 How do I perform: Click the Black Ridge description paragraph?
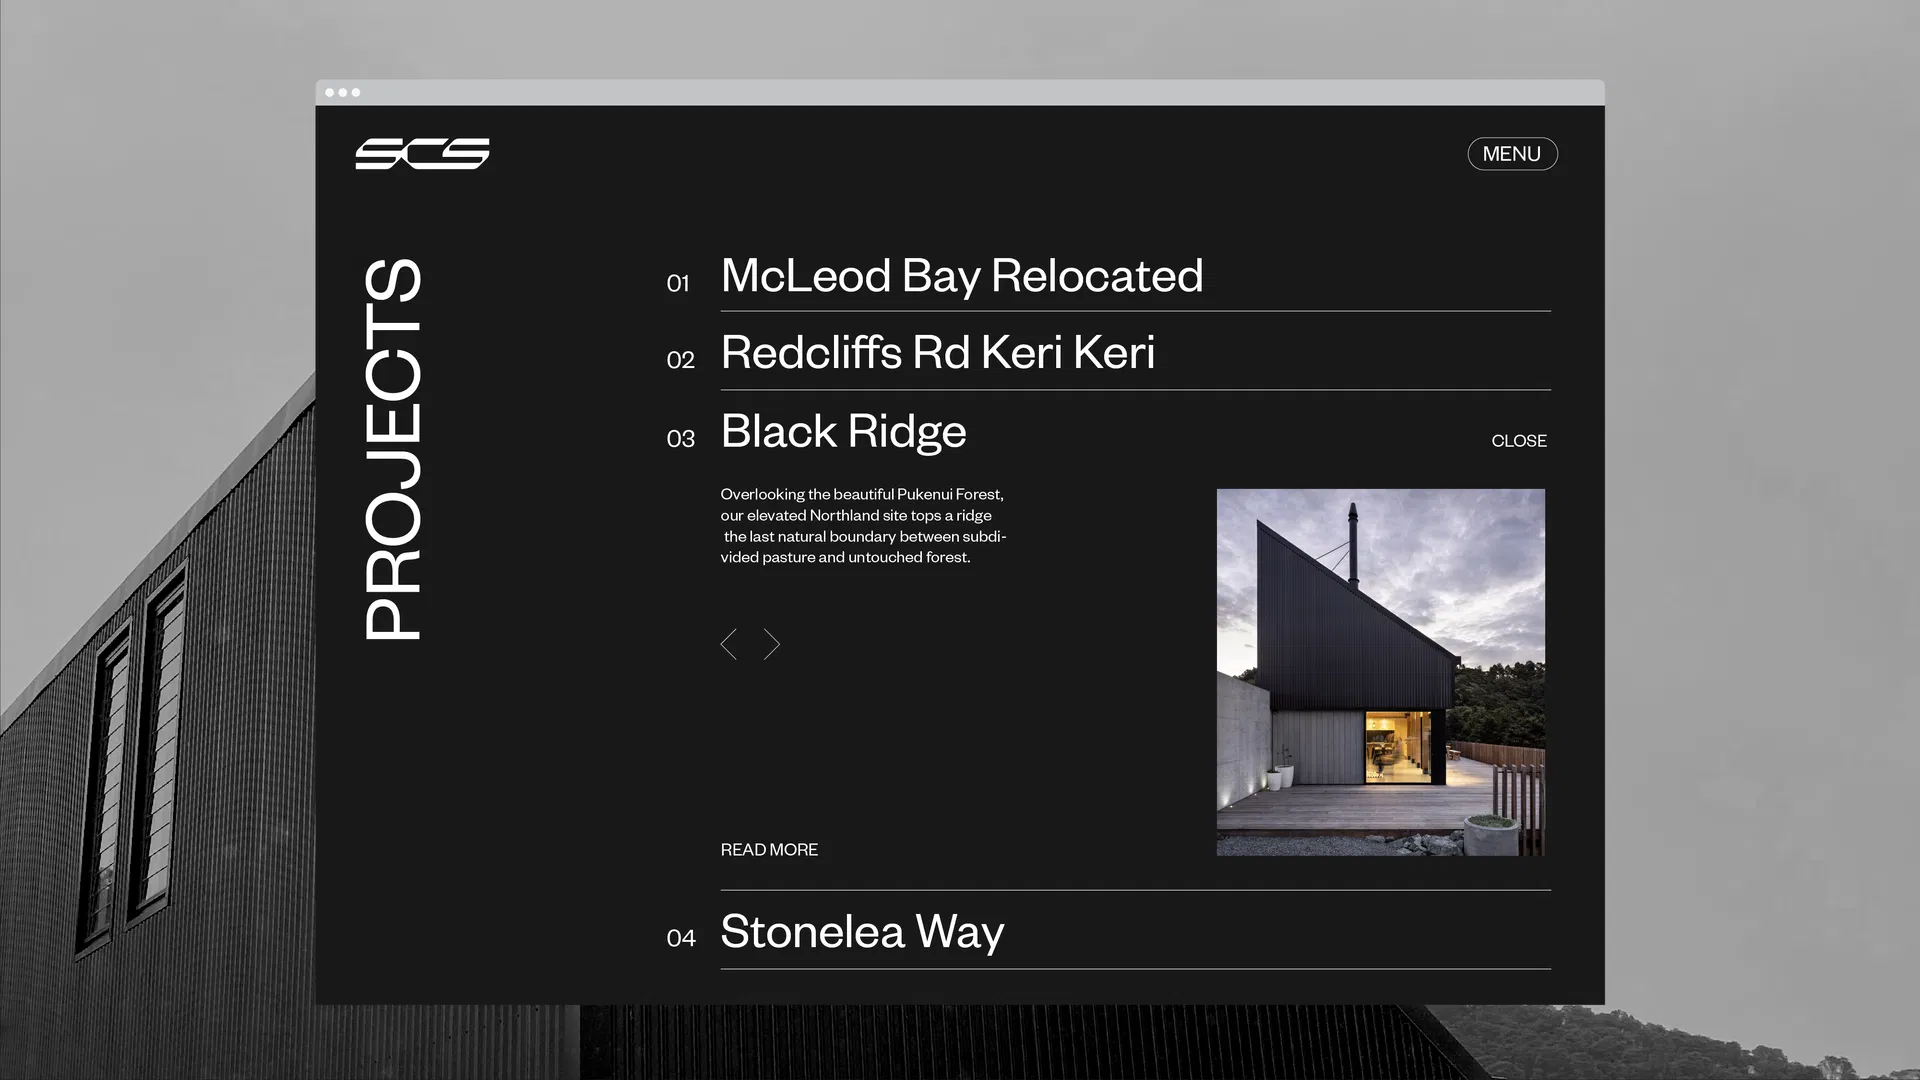[x=862, y=526]
